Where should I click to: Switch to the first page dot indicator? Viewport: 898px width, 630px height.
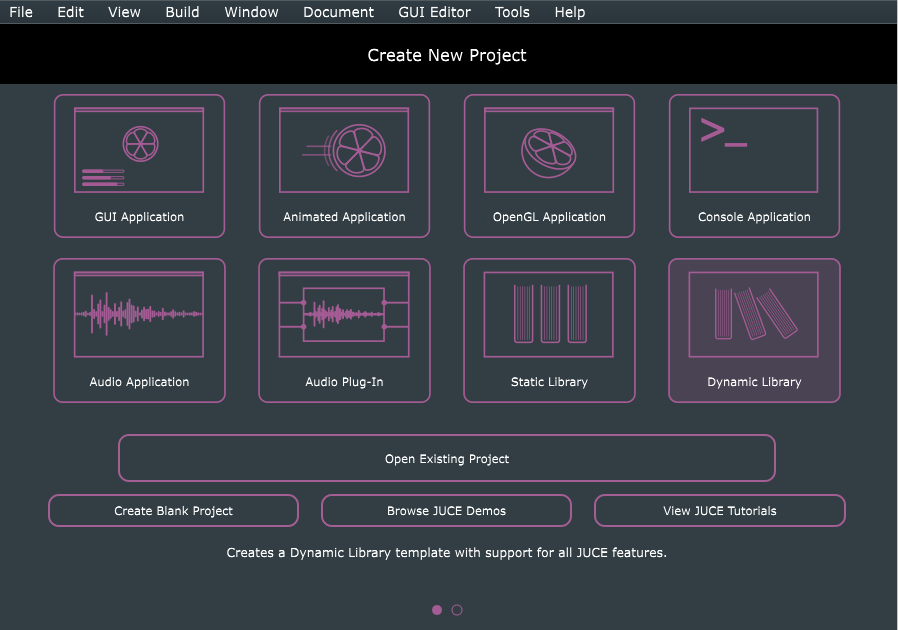(437, 610)
